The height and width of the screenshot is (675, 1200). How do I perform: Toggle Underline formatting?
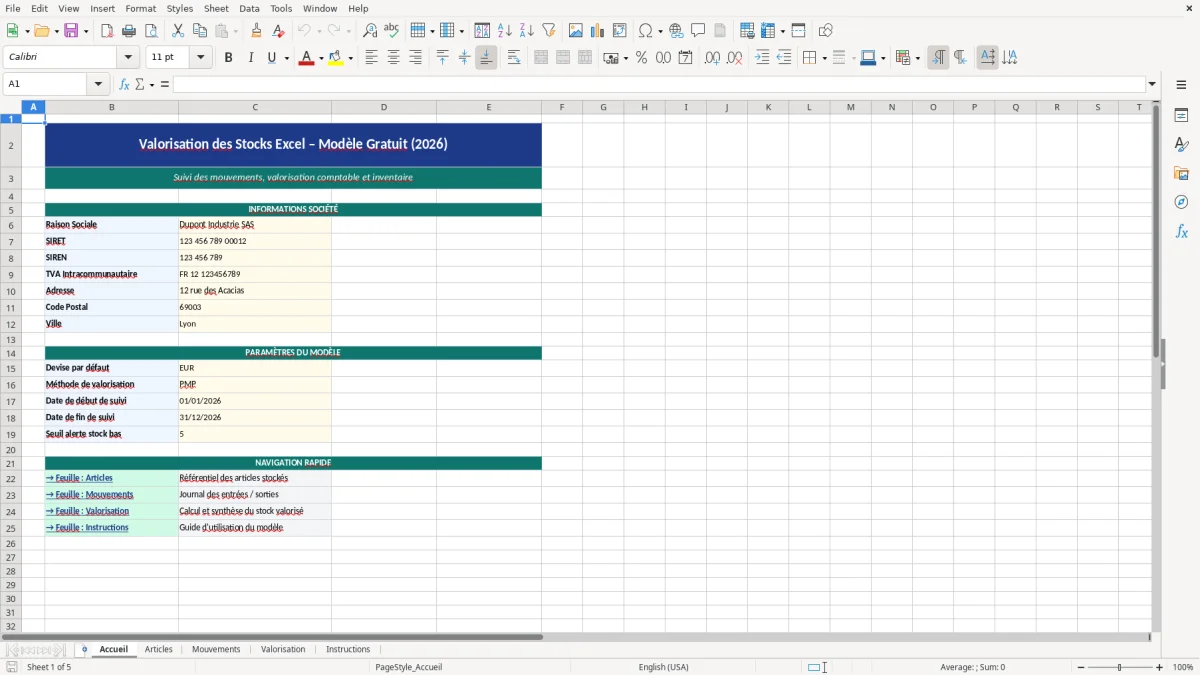pos(272,58)
